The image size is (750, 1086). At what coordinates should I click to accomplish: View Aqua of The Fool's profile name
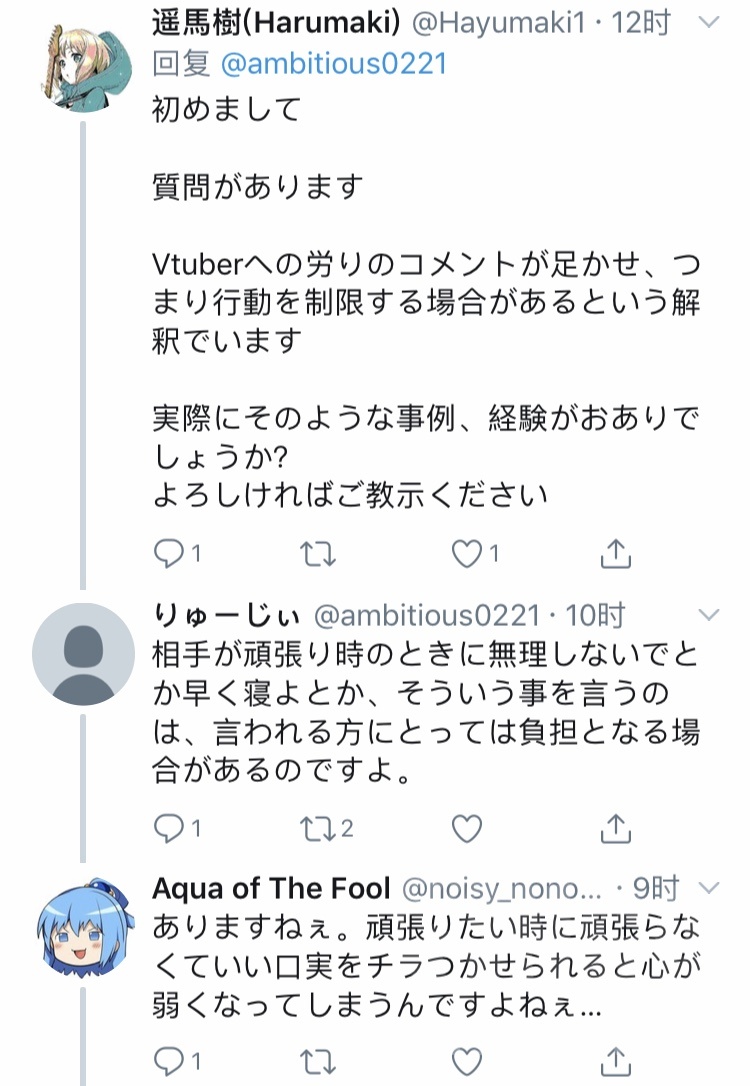click(x=270, y=888)
